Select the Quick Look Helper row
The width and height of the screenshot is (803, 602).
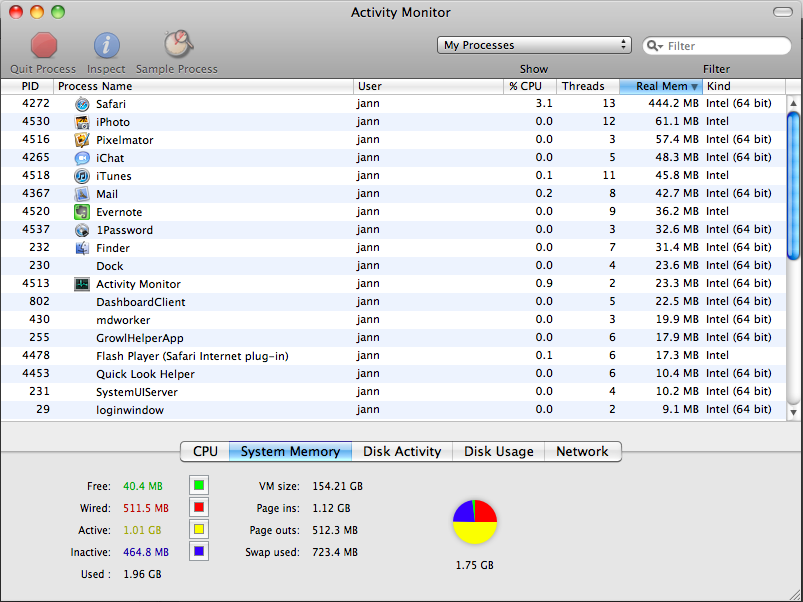393,374
